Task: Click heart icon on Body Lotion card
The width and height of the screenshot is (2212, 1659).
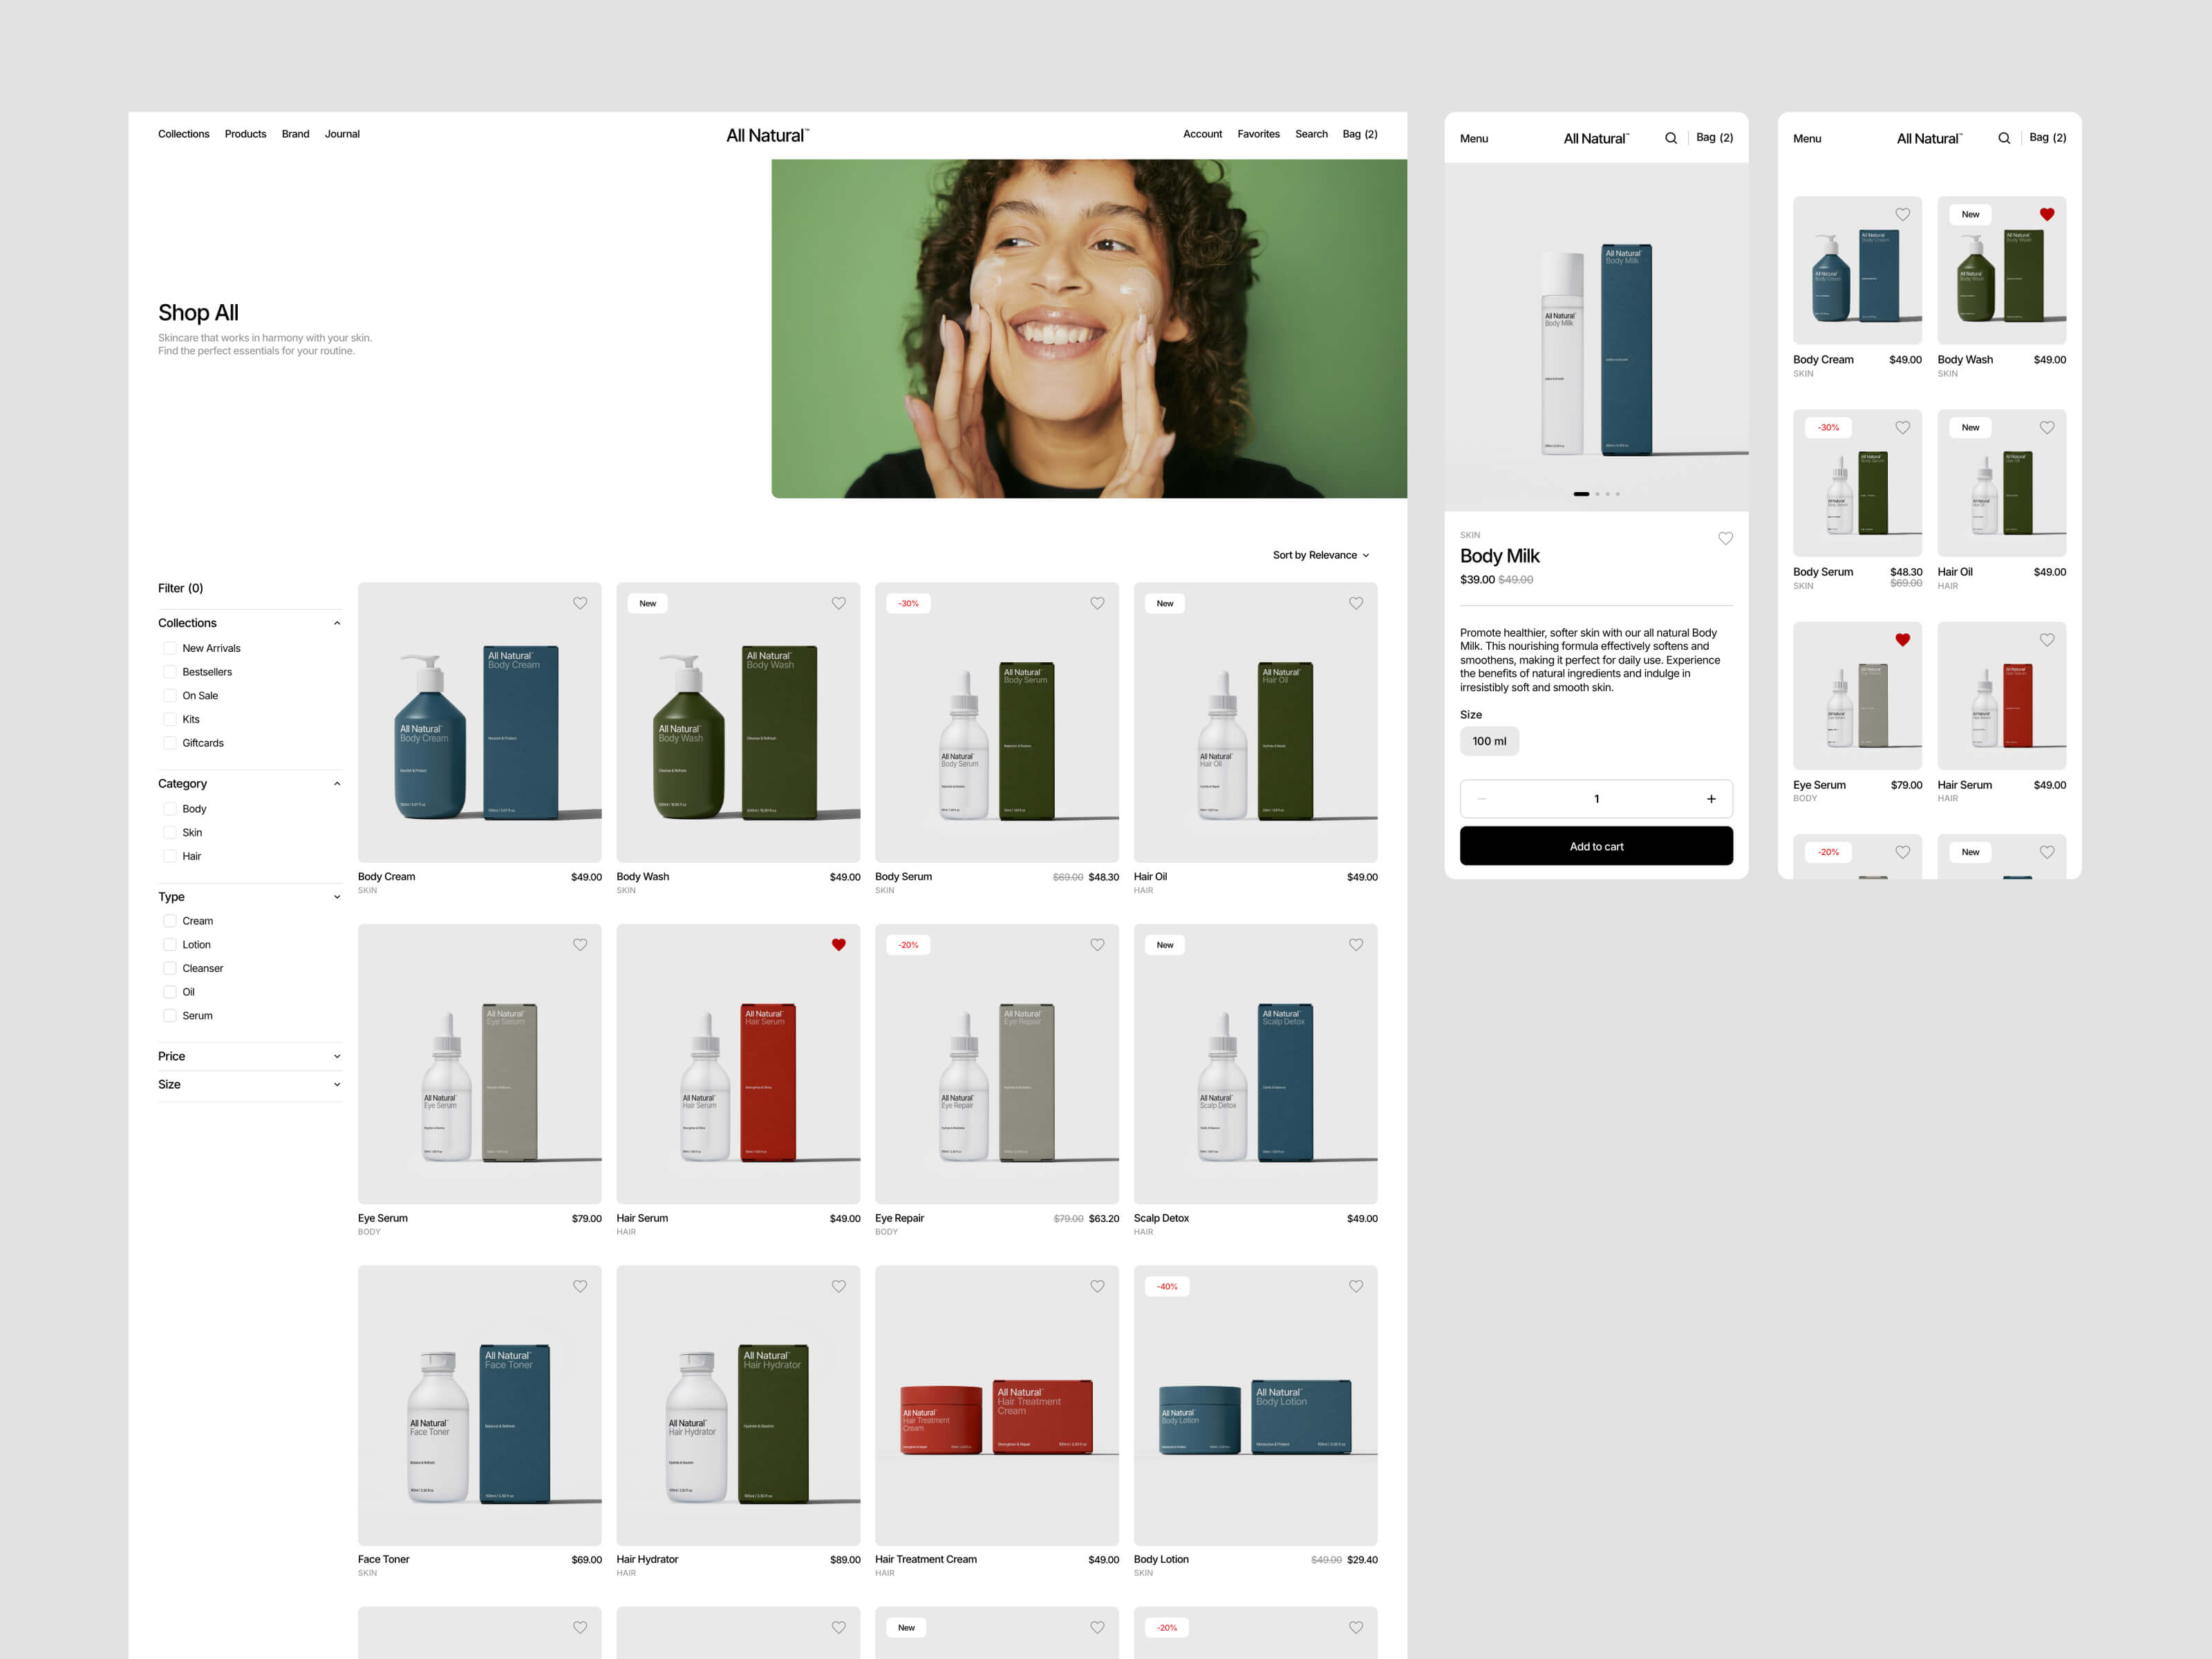Action: 1355,1286
